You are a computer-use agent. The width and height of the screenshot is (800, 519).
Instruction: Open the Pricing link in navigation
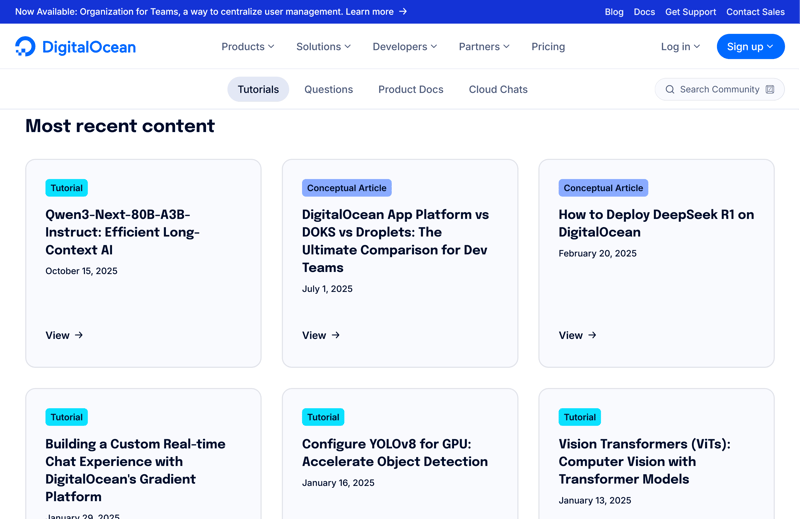pos(548,47)
